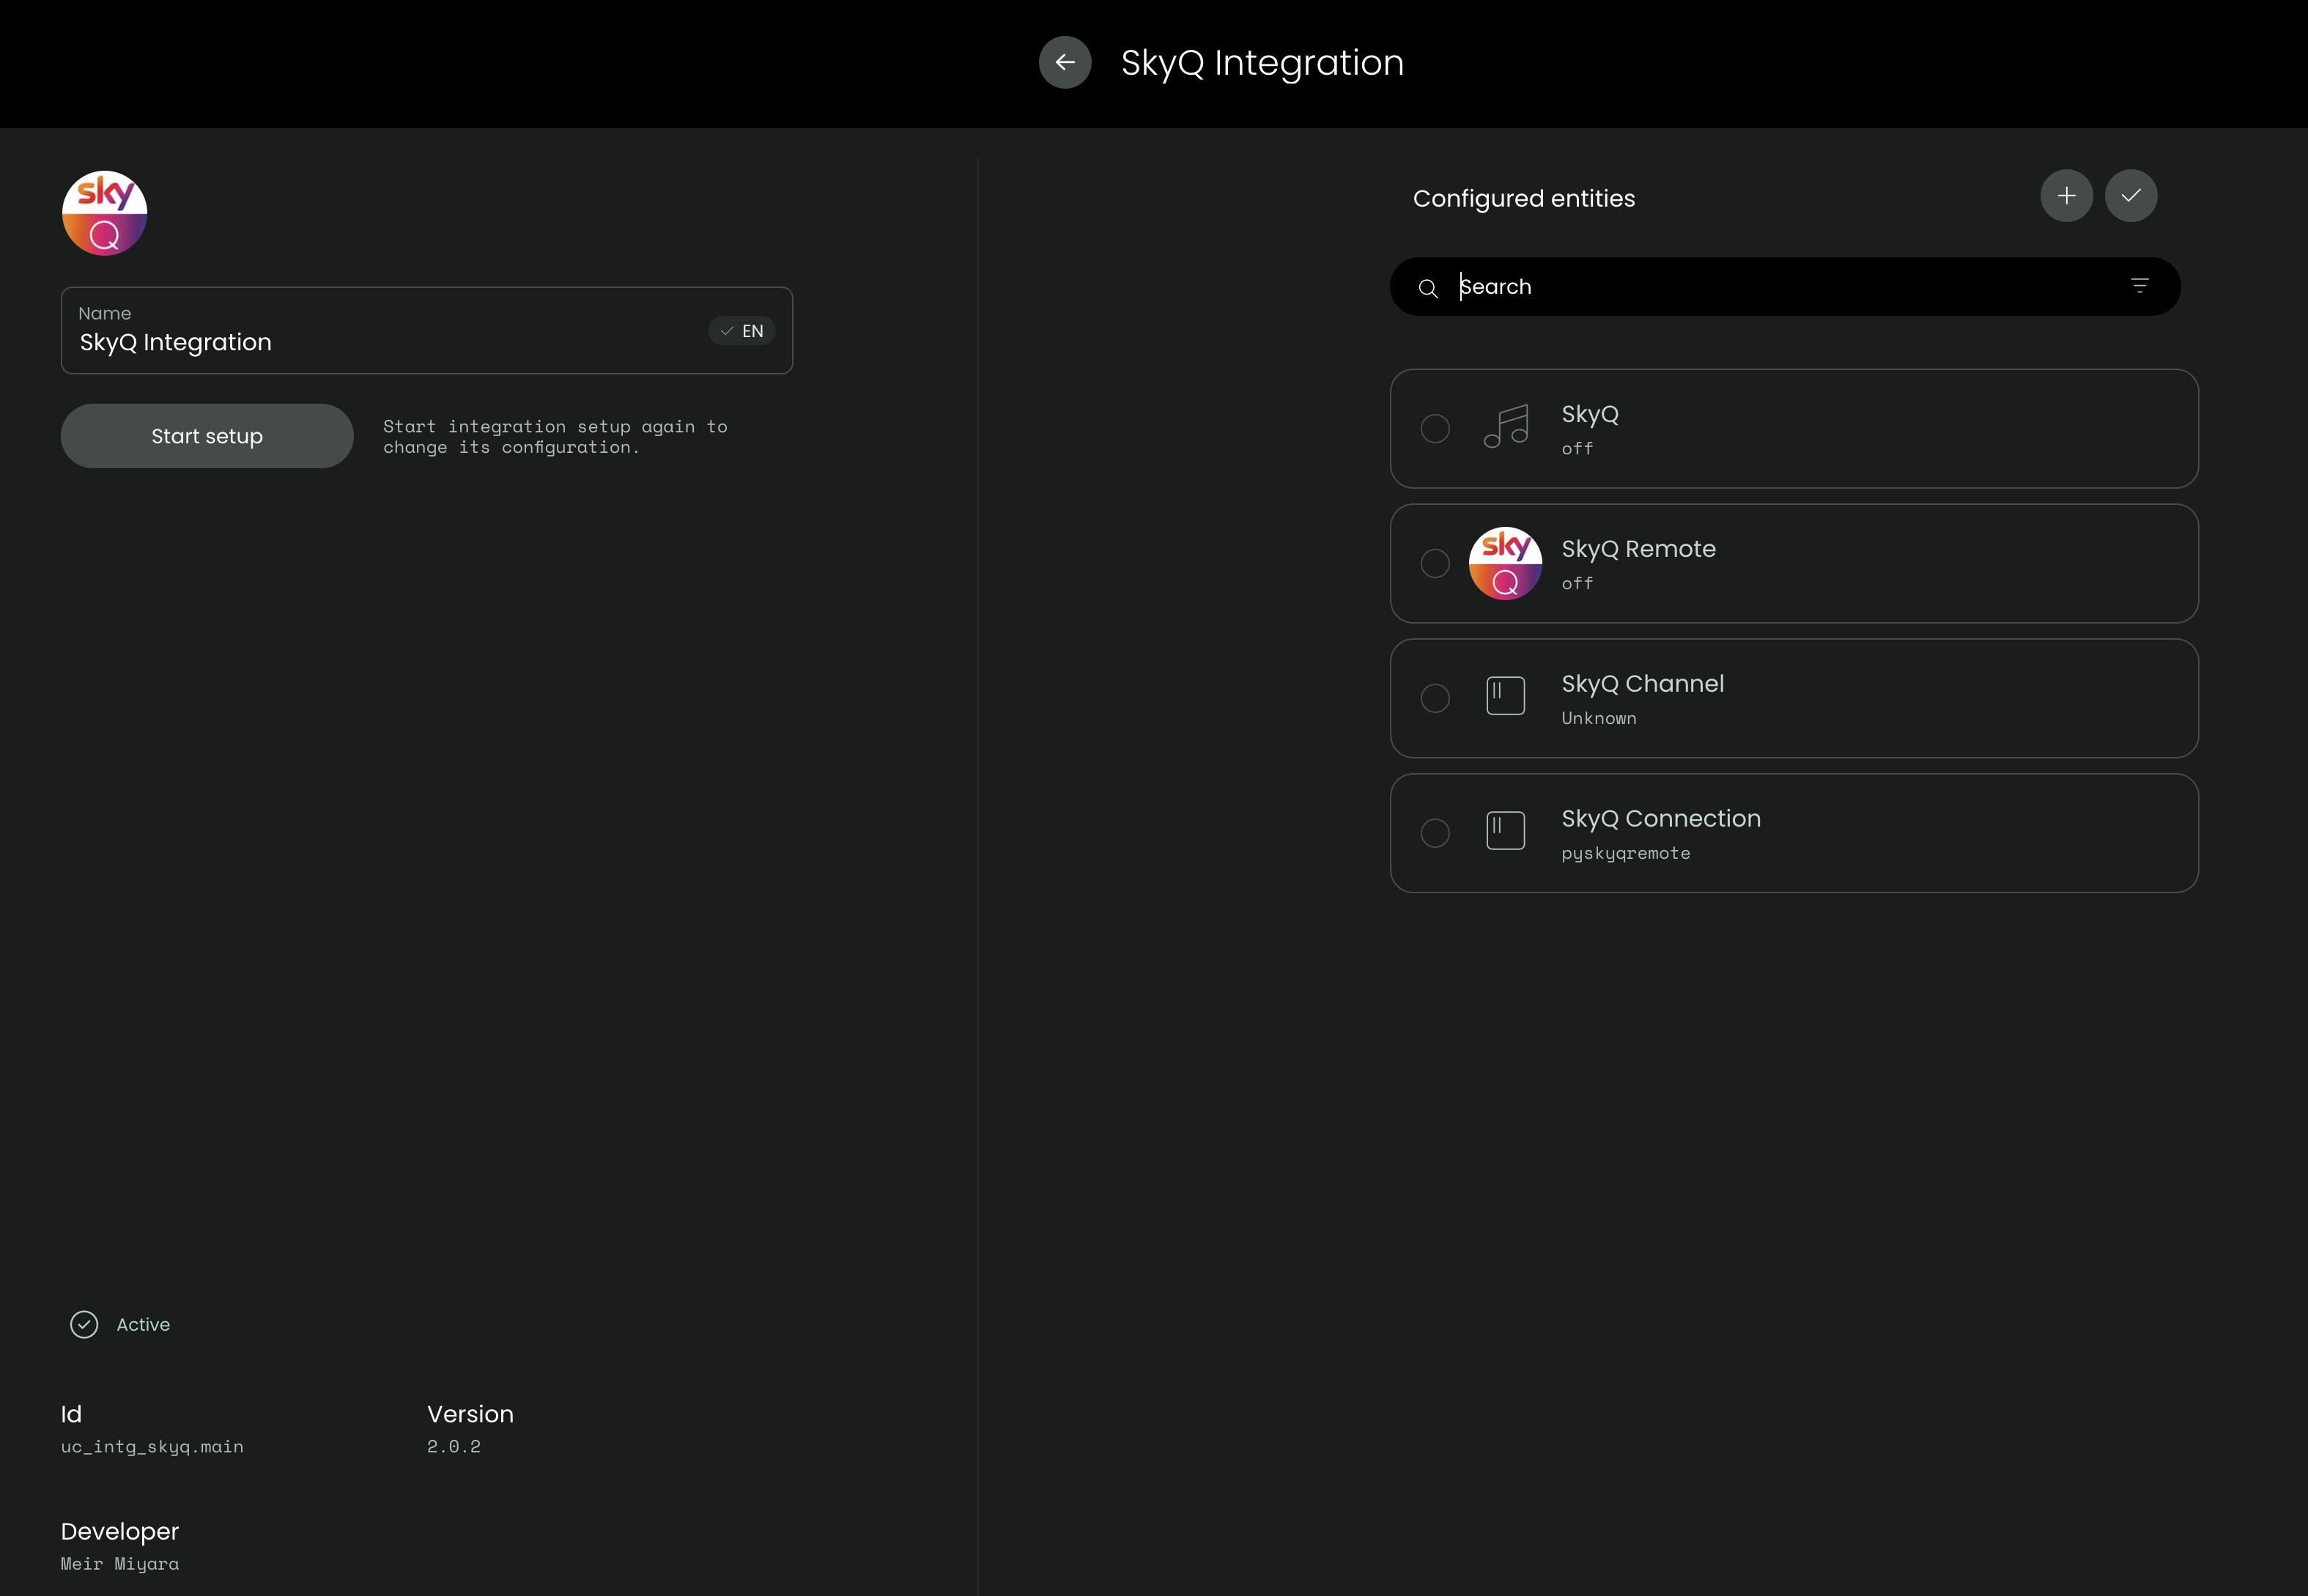The image size is (2308, 1596).
Task: Focus the entity Search field
Action: point(1780,287)
